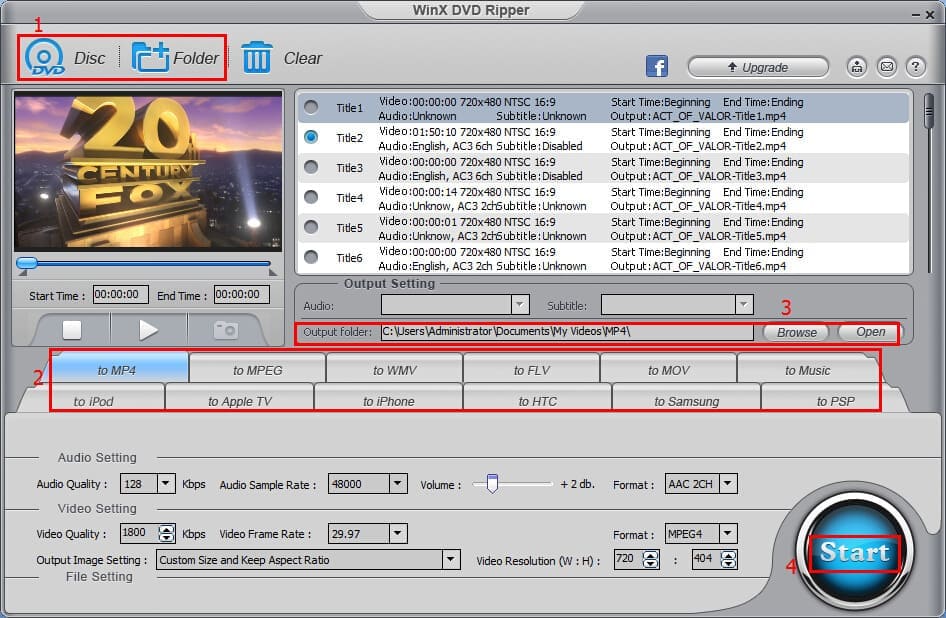Stop preview playback with the stop button
The height and width of the screenshot is (618, 946).
tap(72, 330)
